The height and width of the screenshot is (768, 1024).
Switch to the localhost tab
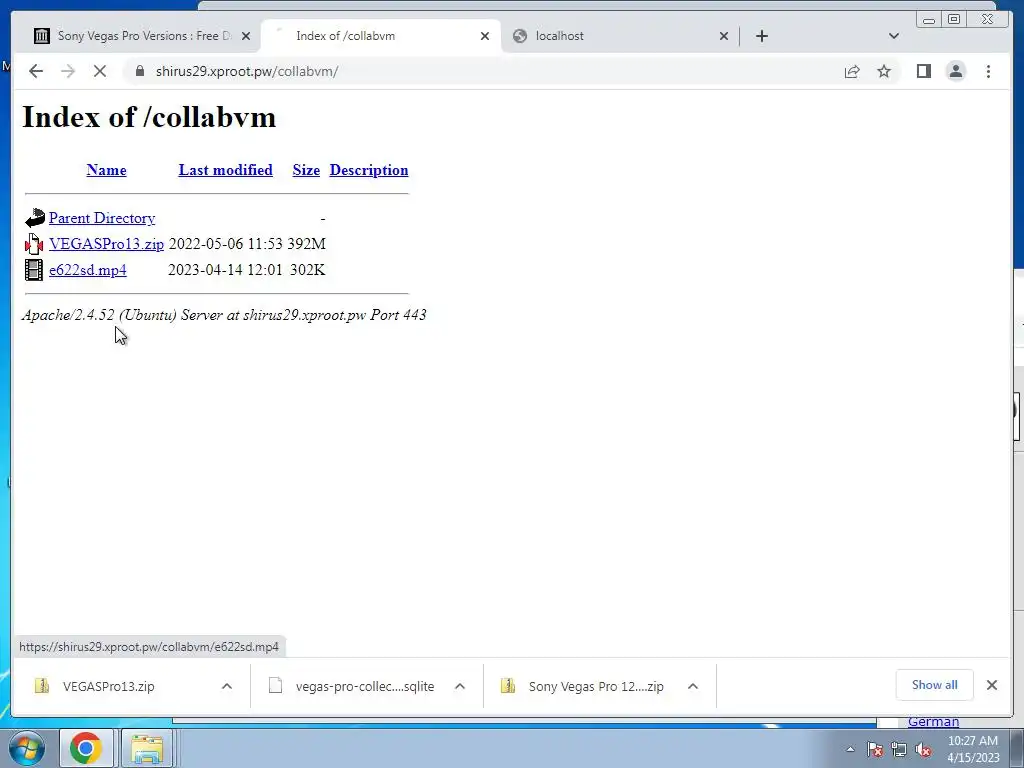tap(620, 36)
